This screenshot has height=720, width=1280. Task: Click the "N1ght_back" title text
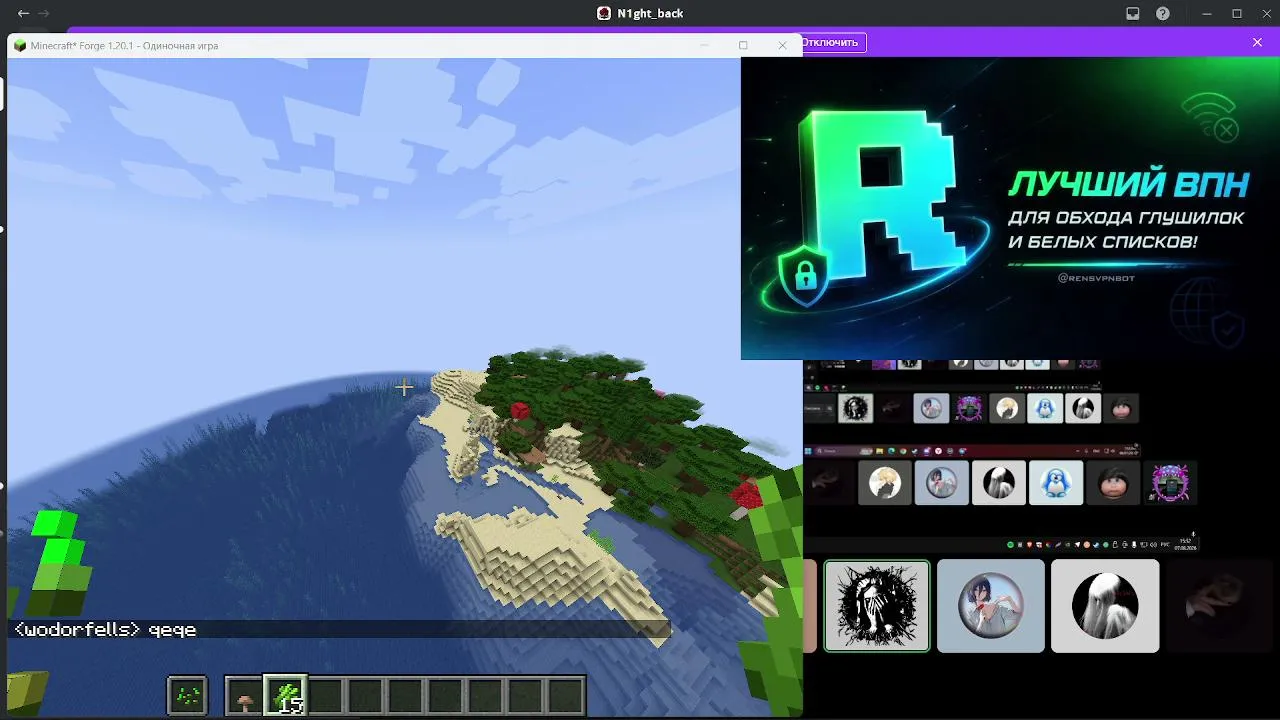650,14
